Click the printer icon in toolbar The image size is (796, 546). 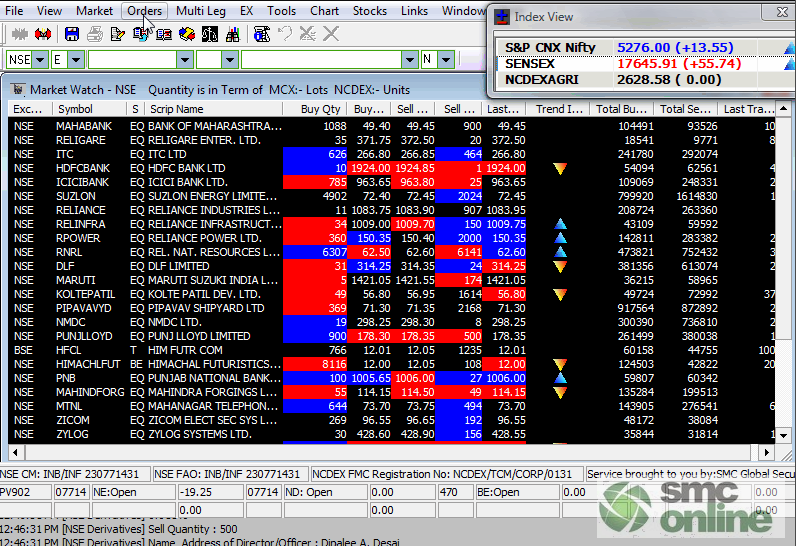tap(94, 34)
